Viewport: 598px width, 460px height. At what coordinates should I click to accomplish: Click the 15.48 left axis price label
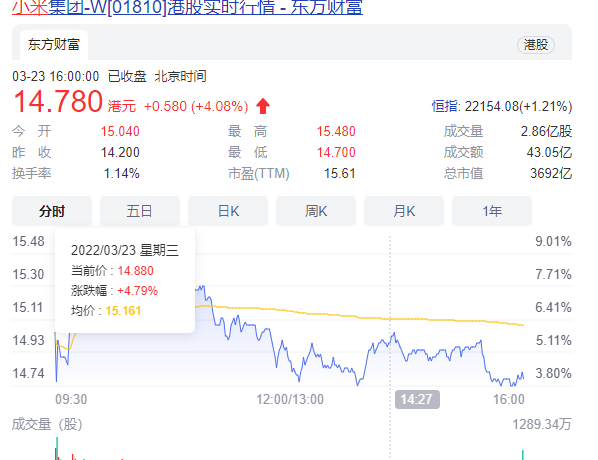(29, 241)
